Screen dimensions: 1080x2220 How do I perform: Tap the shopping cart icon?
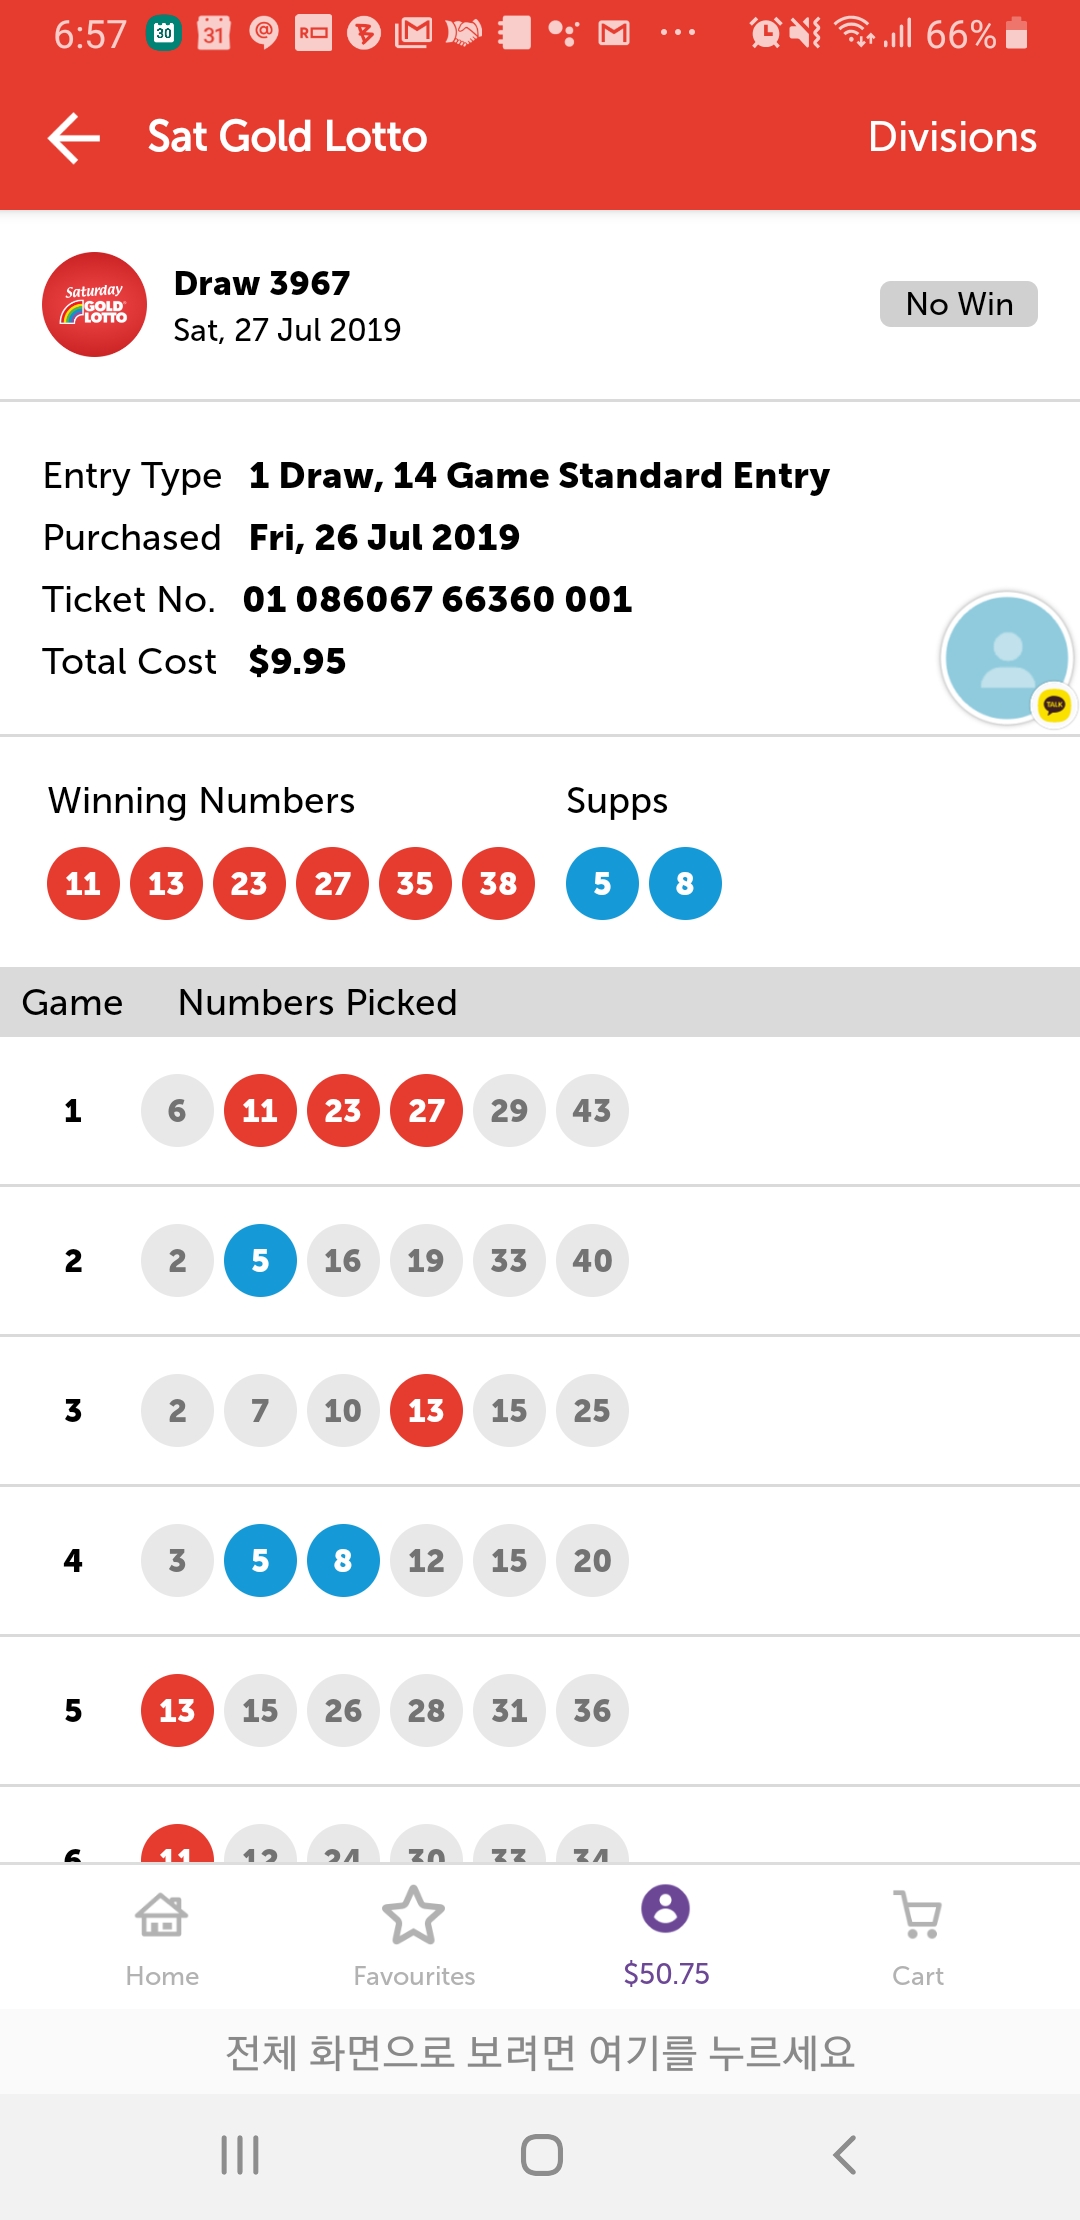[x=918, y=1914]
